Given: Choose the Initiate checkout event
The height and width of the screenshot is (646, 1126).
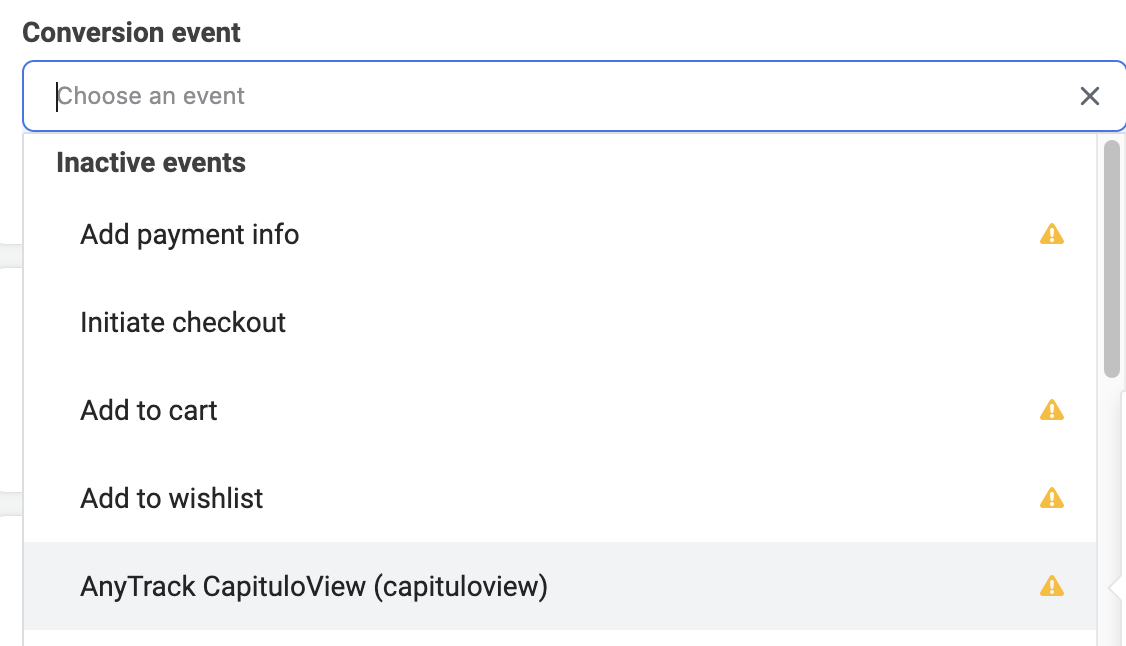Looking at the screenshot, I should pyautogui.click(x=560, y=322).
